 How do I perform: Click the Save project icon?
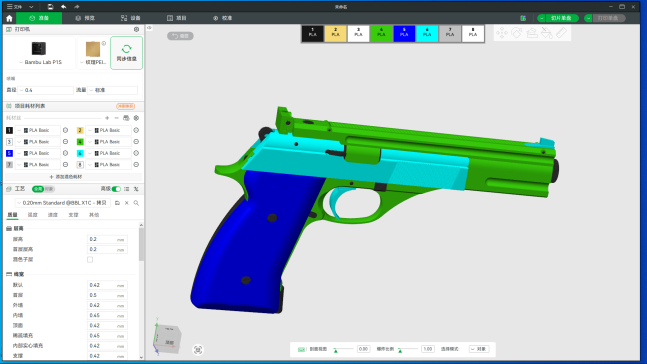click(50, 7)
